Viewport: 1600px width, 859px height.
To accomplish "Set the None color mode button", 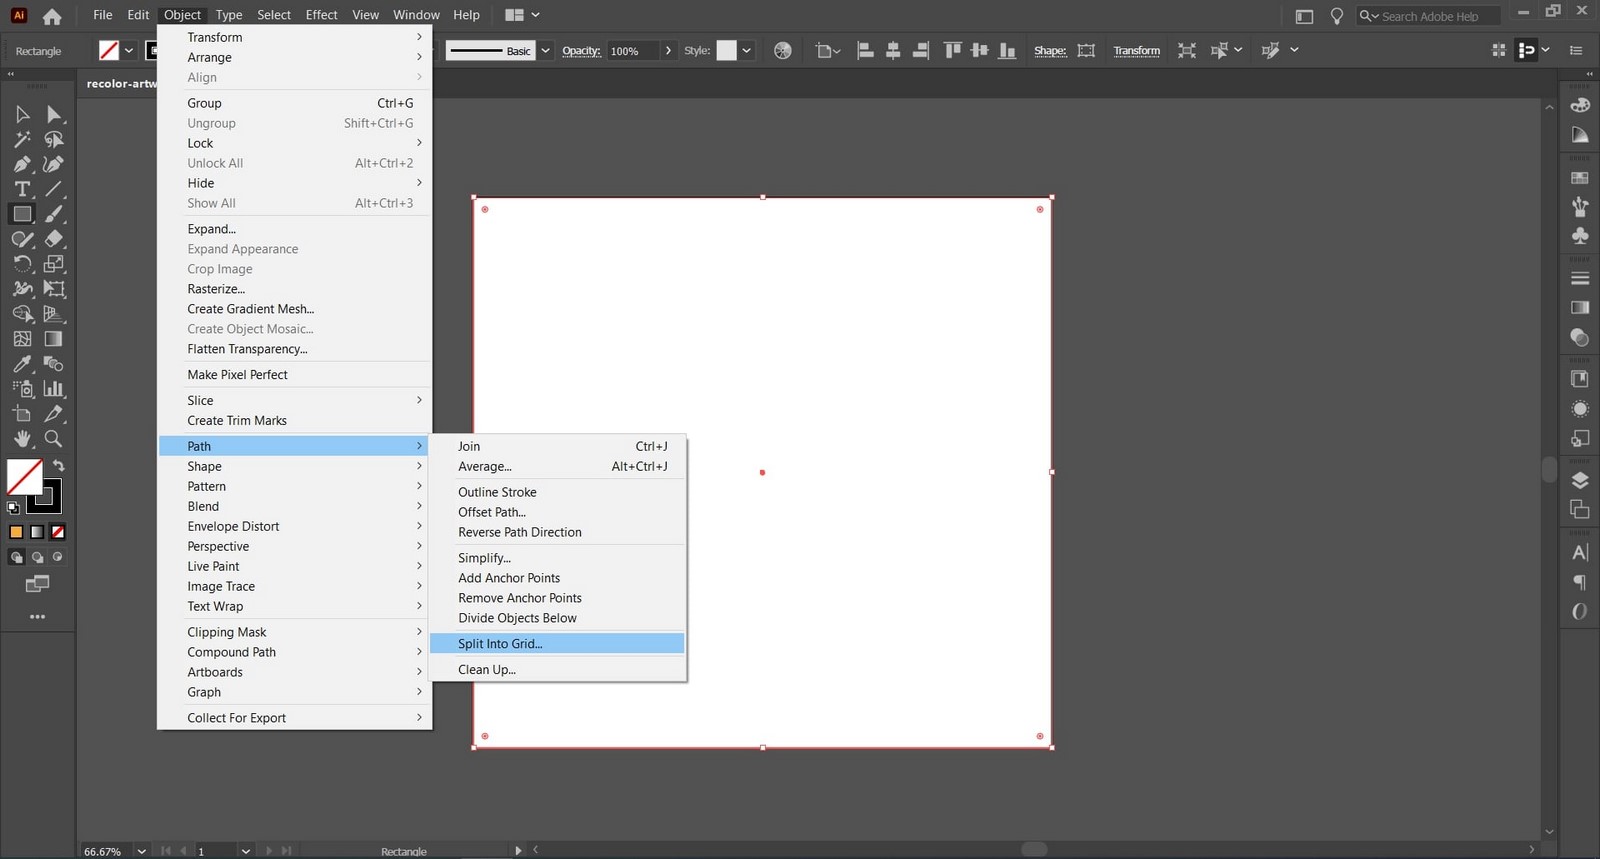I will (58, 532).
